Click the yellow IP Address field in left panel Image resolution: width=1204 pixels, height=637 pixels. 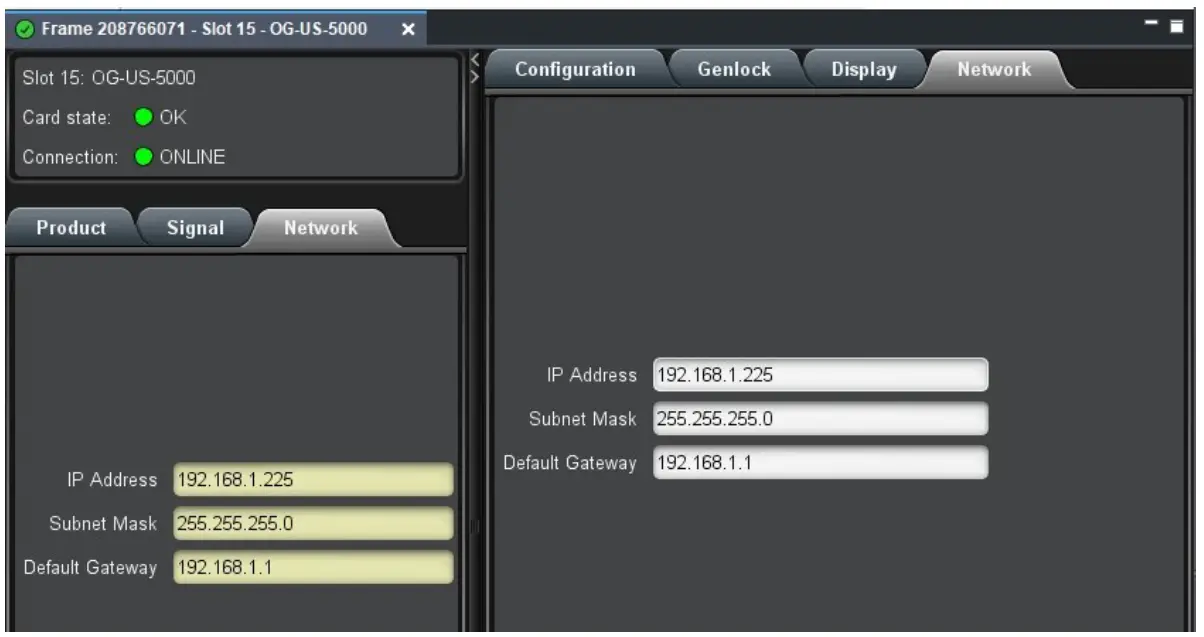(313, 480)
